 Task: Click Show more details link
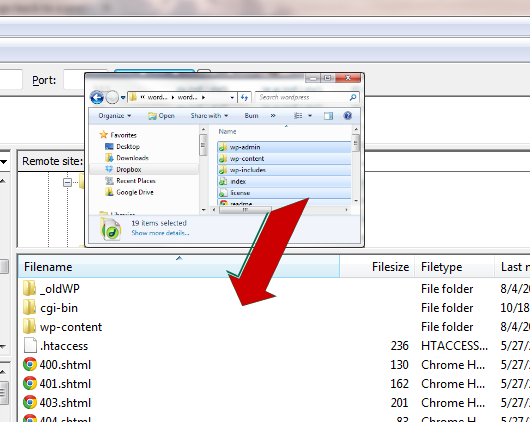pos(160,233)
